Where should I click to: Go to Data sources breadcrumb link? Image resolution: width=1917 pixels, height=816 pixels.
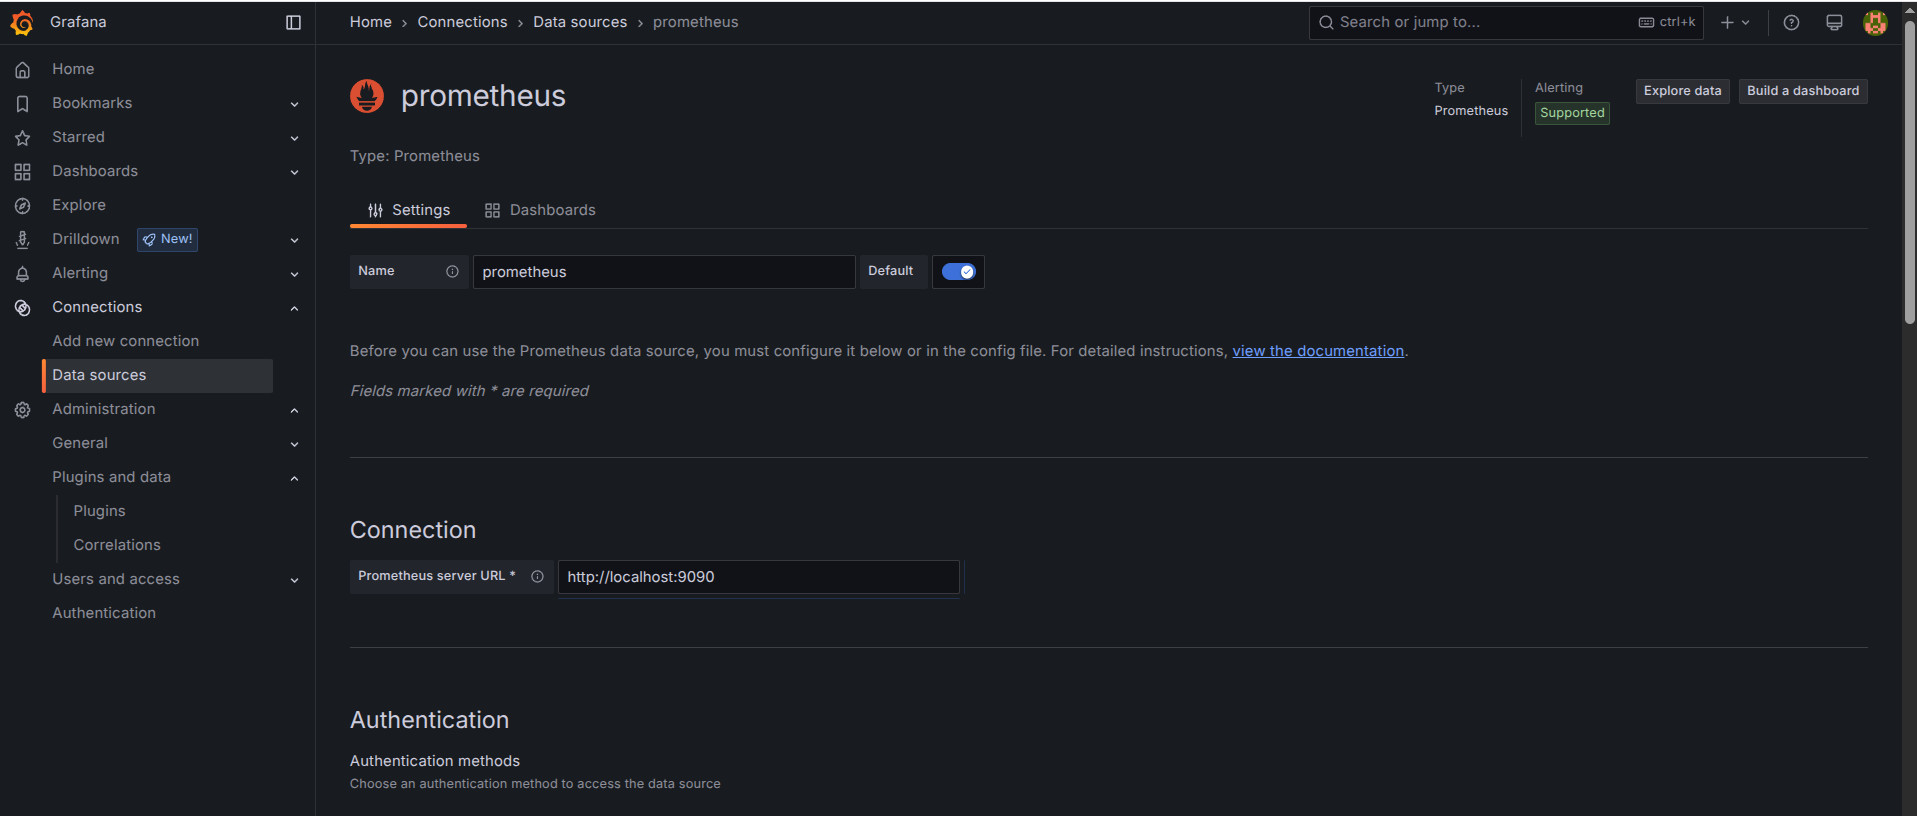pyautogui.click(x=580, y=22)
